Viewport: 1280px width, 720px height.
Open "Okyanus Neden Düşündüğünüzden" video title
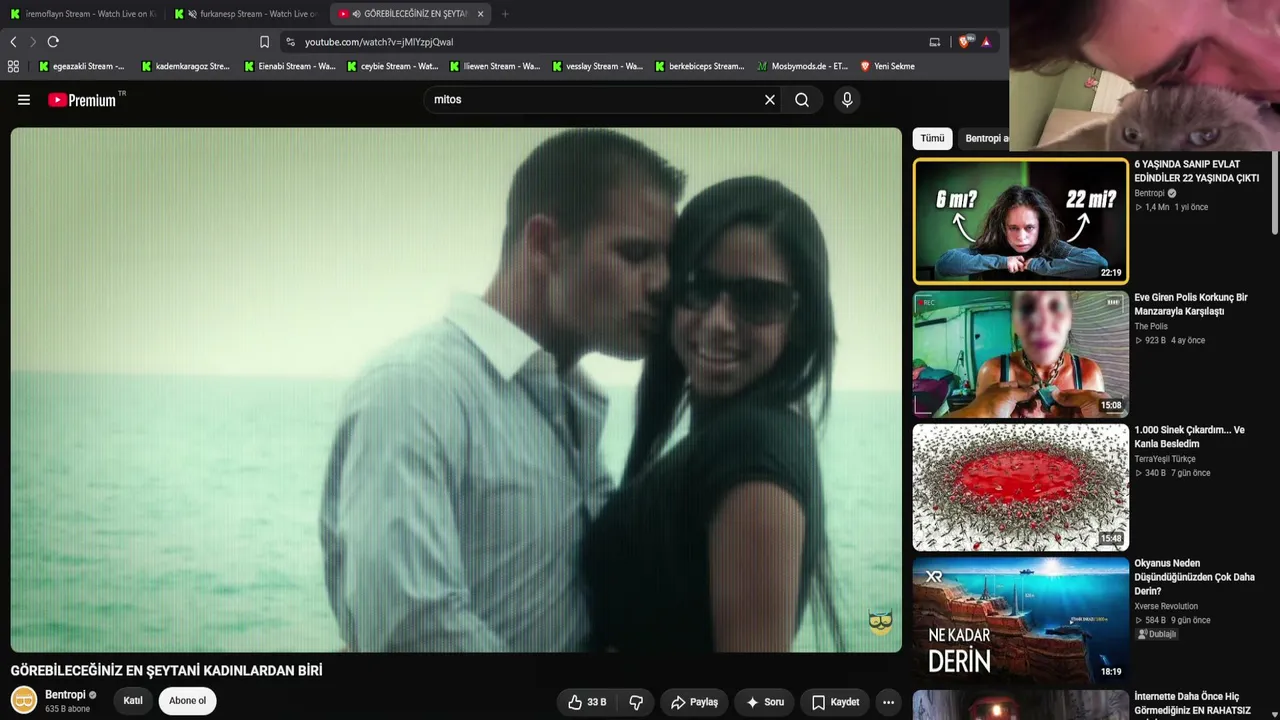pos(1194,577)
